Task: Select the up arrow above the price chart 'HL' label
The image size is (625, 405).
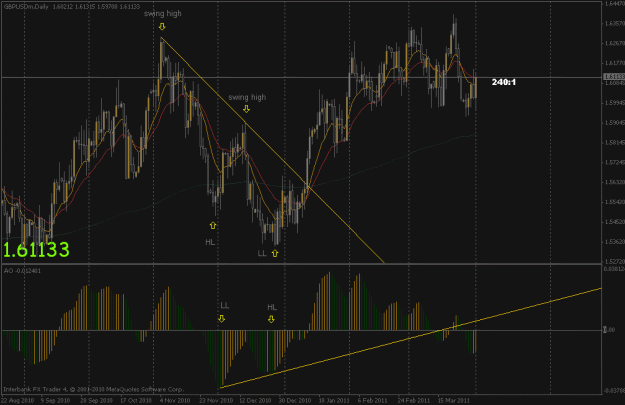Action: click(x=213, y=226)
